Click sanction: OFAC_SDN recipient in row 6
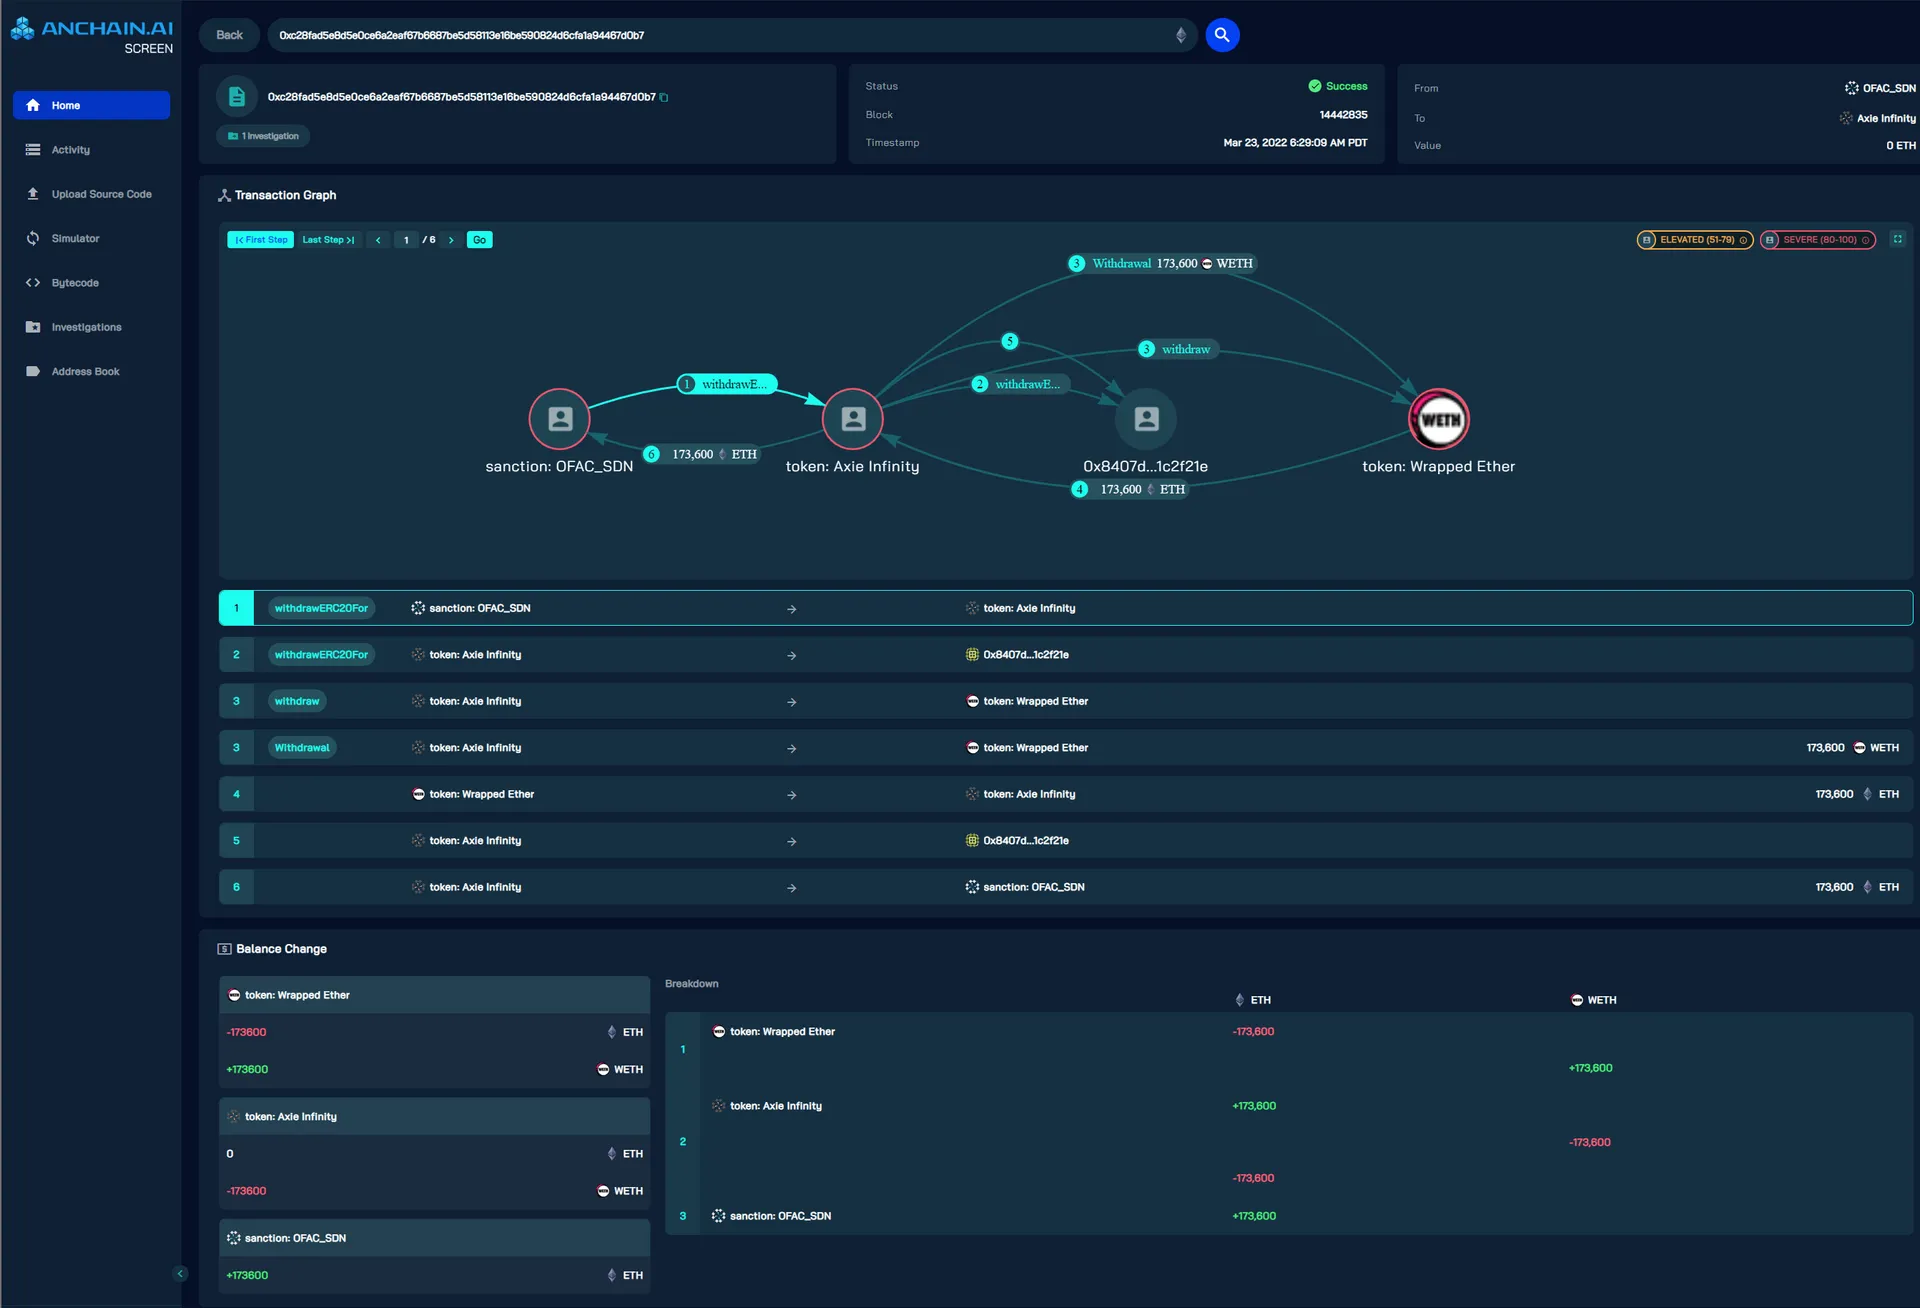1920x1308 pixels. 1034,887
